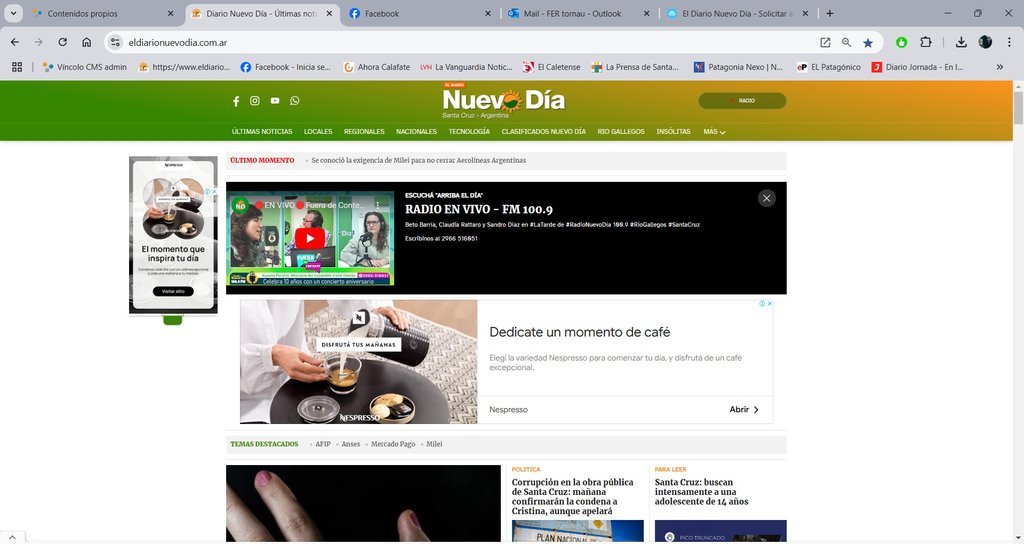The height and width of the screenshot is (544, 1024).
Task: Open Diario Jornada bookmark
Action: point(918,67)
